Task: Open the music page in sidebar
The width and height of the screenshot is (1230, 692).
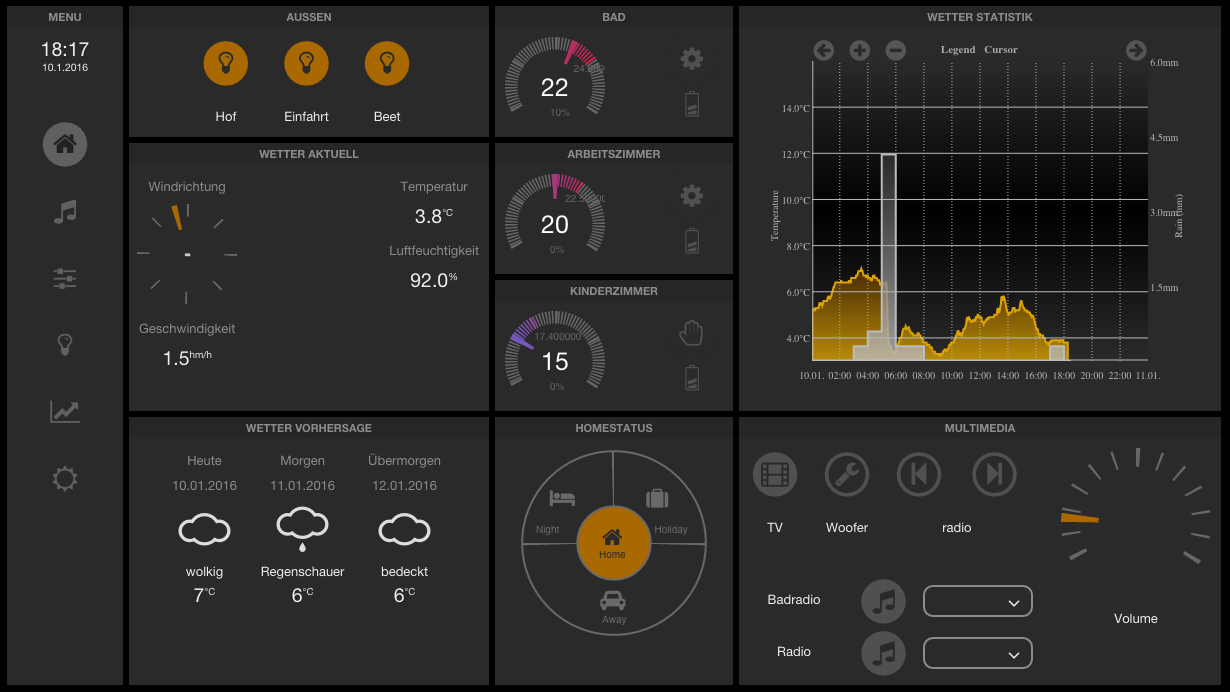Action: (65, 212)
